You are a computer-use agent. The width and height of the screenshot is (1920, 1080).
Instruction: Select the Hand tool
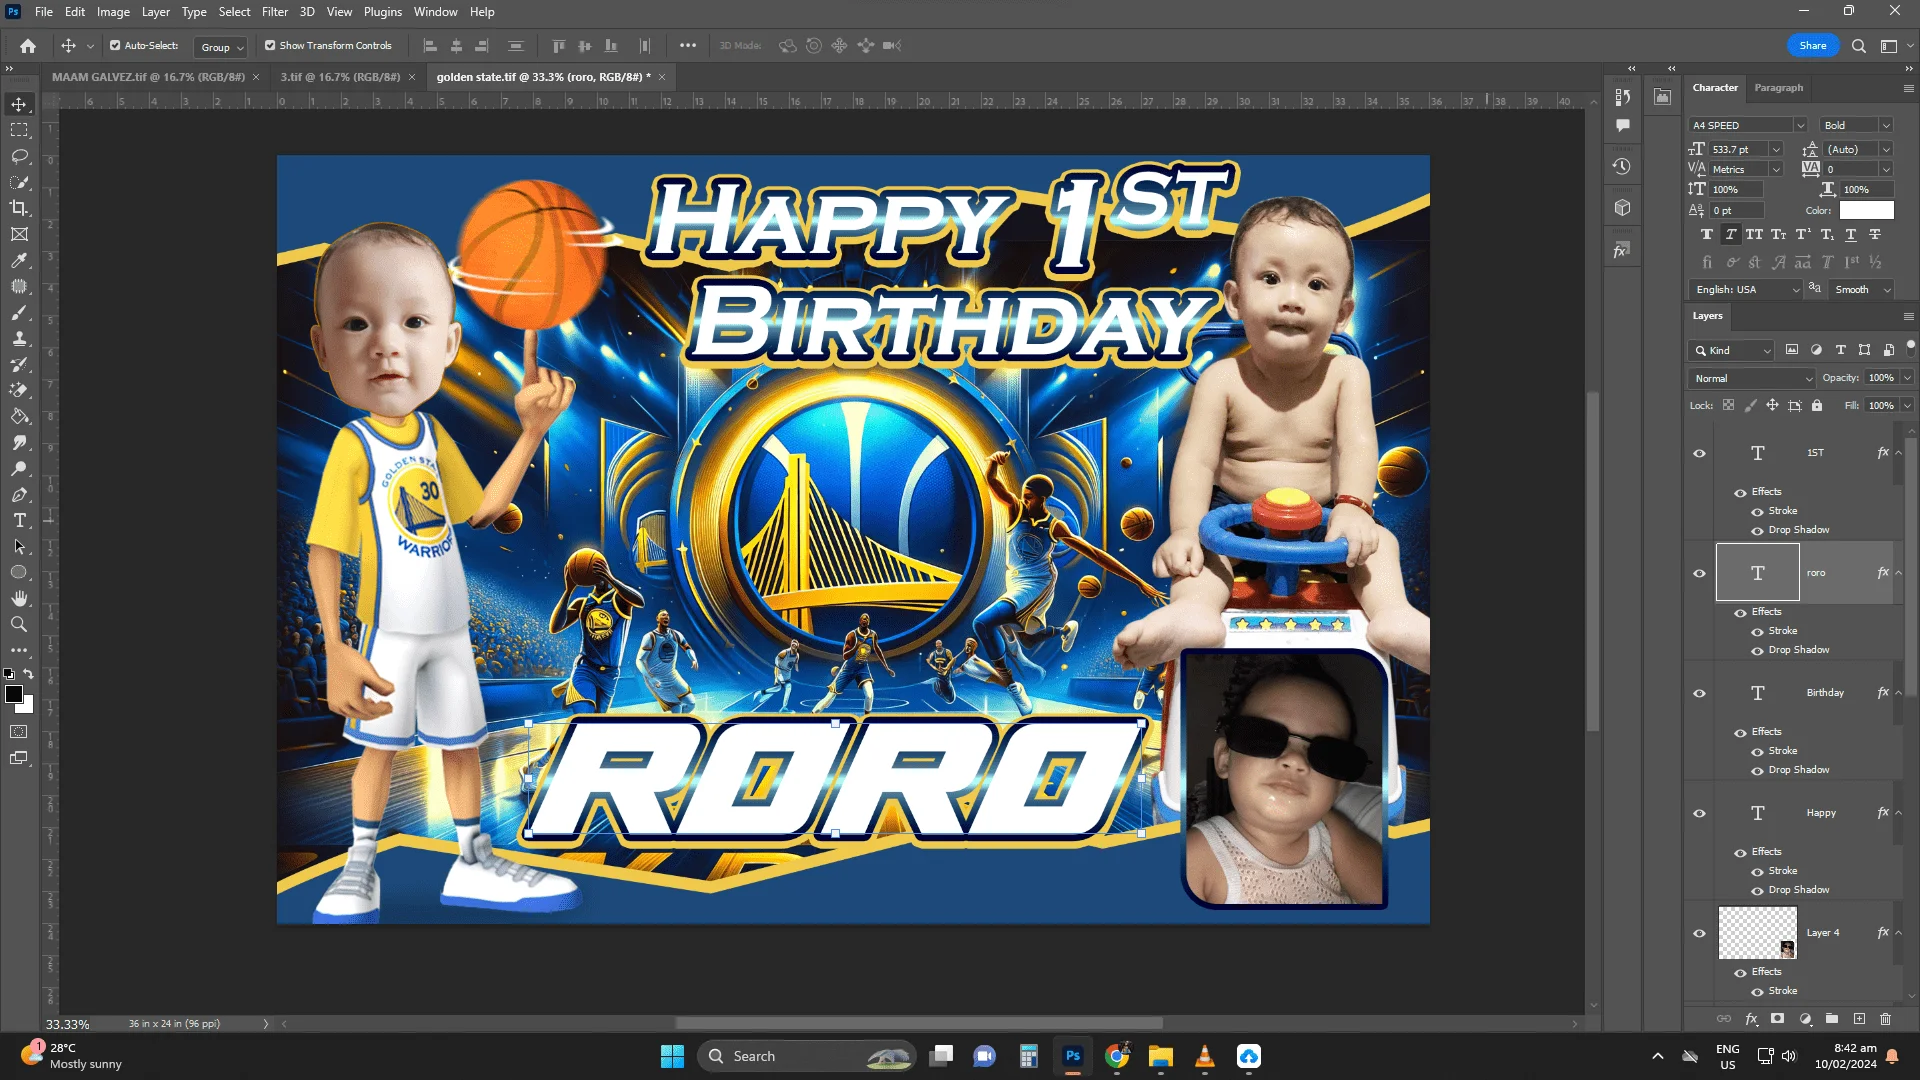coord(19,599)
